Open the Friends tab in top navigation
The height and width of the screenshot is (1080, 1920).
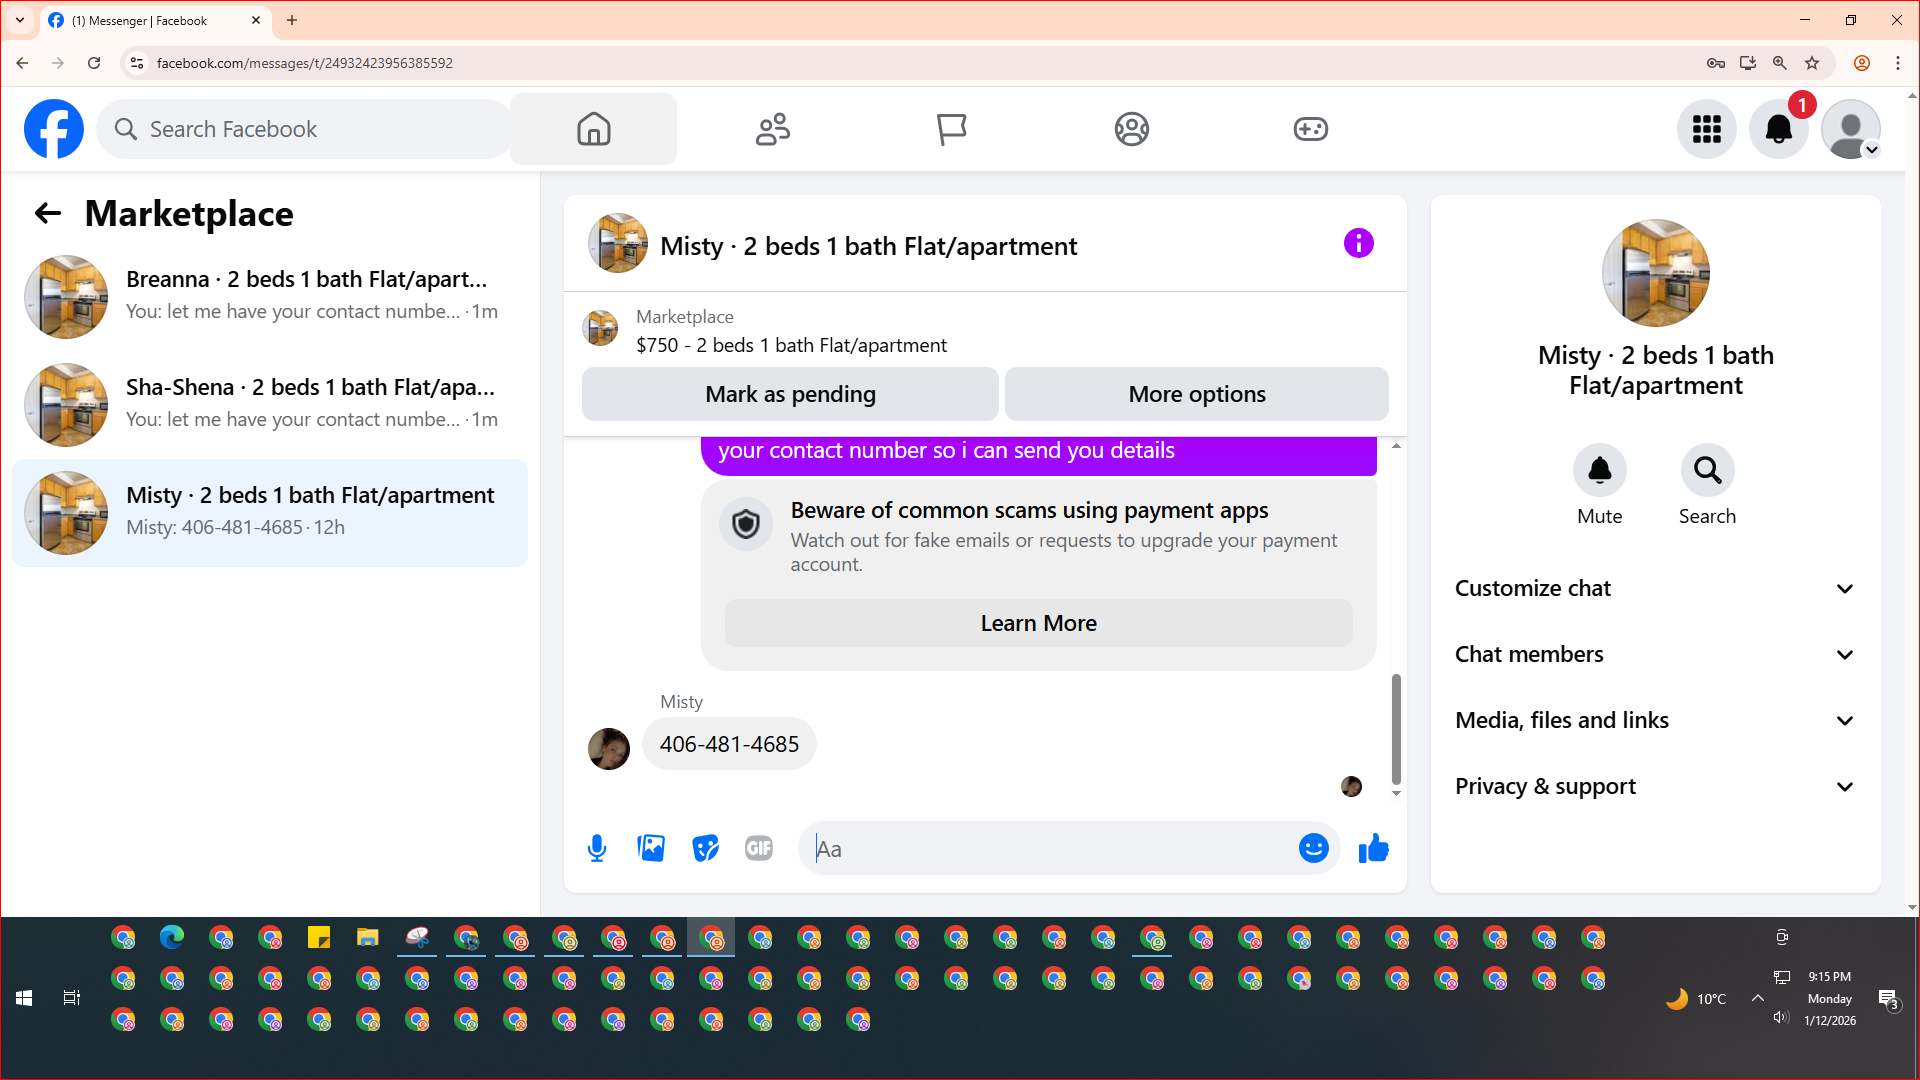(x=772, y=129)
